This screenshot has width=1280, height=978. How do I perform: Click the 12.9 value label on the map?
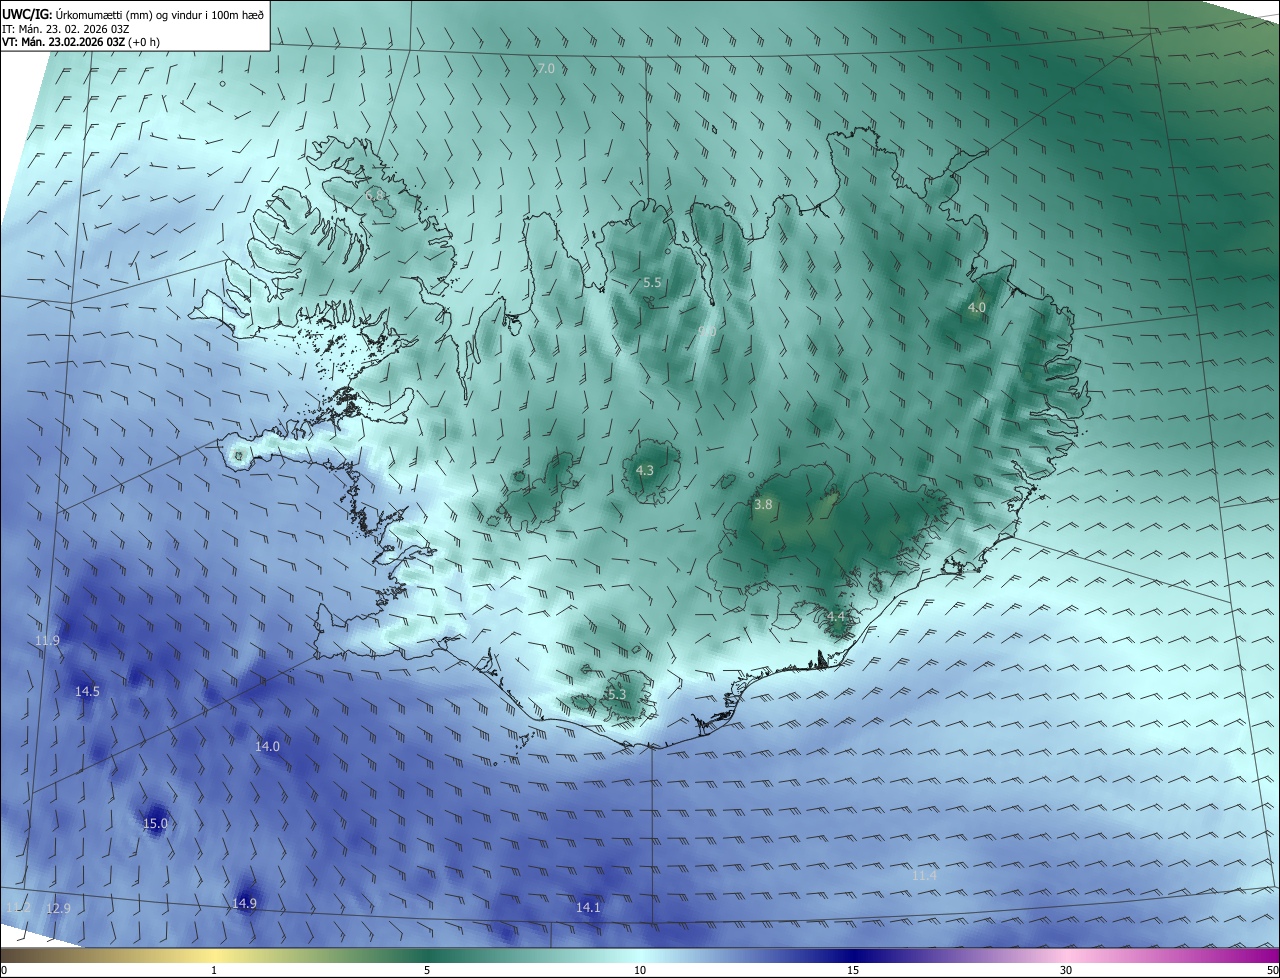click(58, 908)
